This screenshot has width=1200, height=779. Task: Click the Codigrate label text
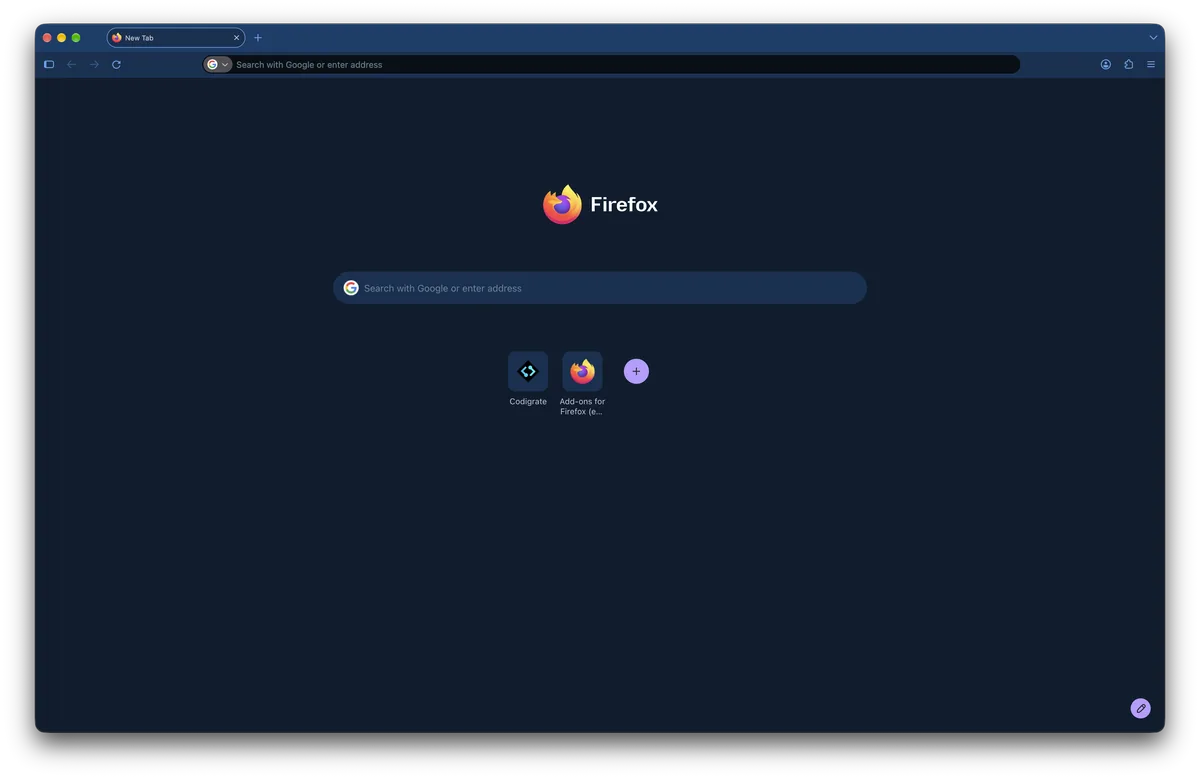coord(528,402)
